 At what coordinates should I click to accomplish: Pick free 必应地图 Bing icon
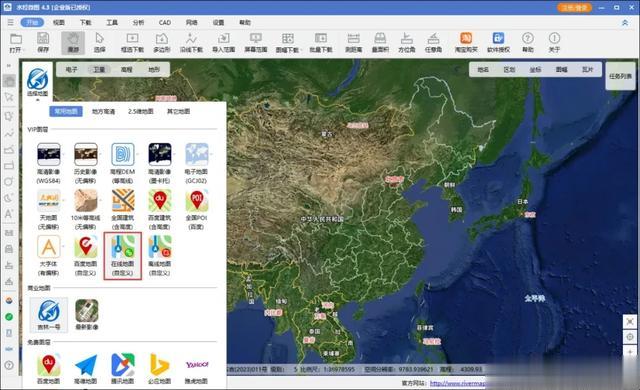160,369
